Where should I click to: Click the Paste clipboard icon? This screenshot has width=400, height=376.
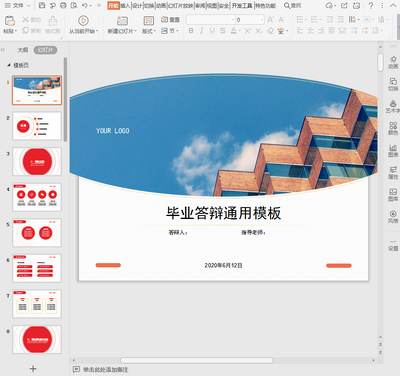pos(10,21)
